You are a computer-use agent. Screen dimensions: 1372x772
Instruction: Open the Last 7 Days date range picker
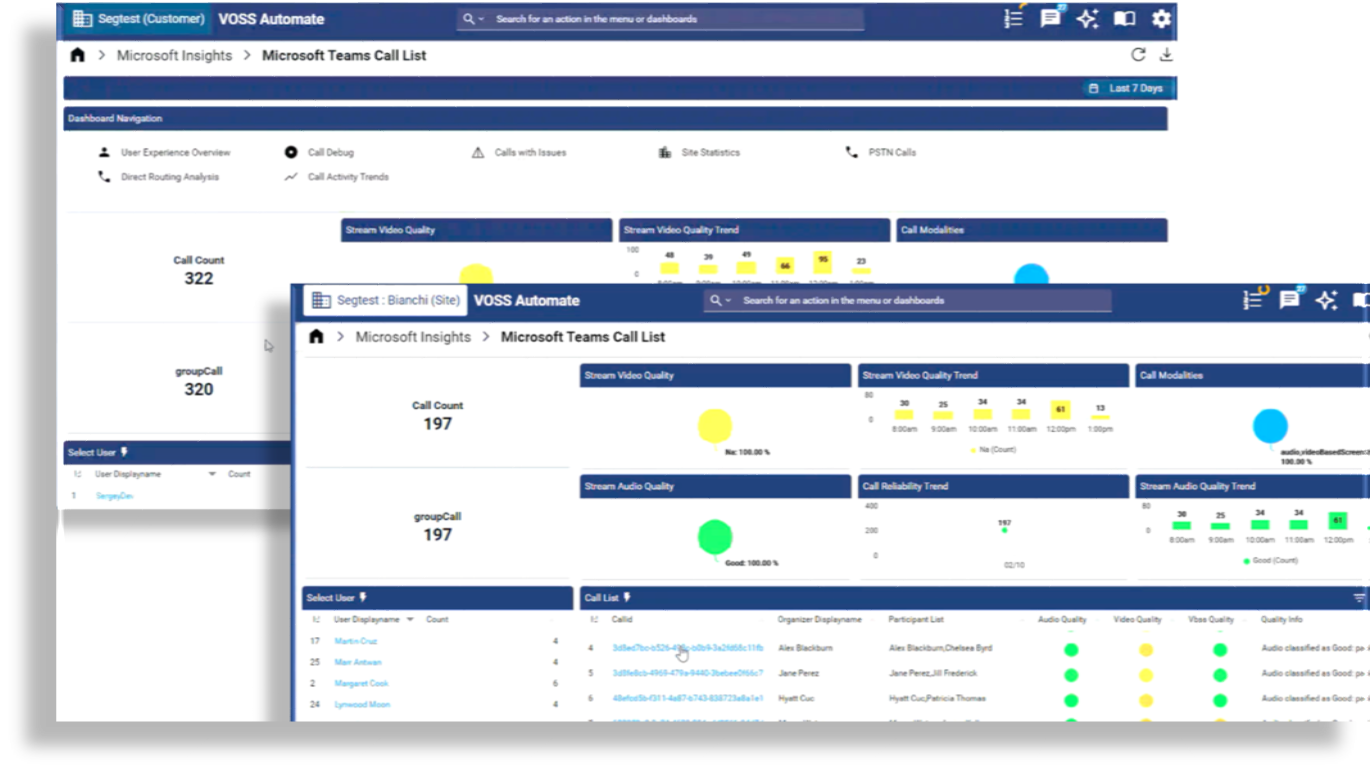pyautogui.click(x=1127, y=88)
